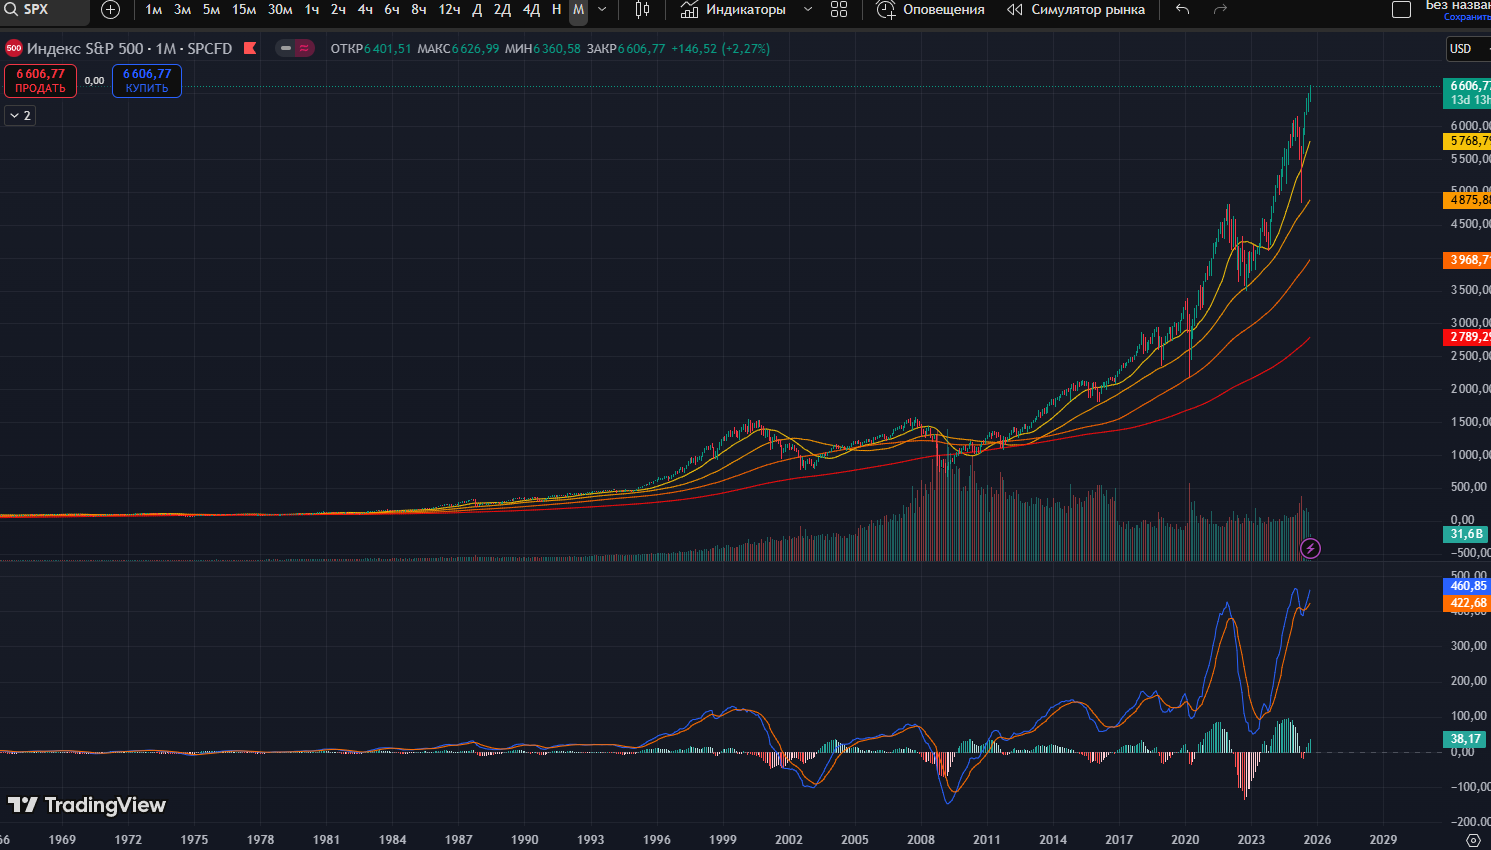
Task: Expand the timeframe list dropdown arrow
Action: click(602, 10)
